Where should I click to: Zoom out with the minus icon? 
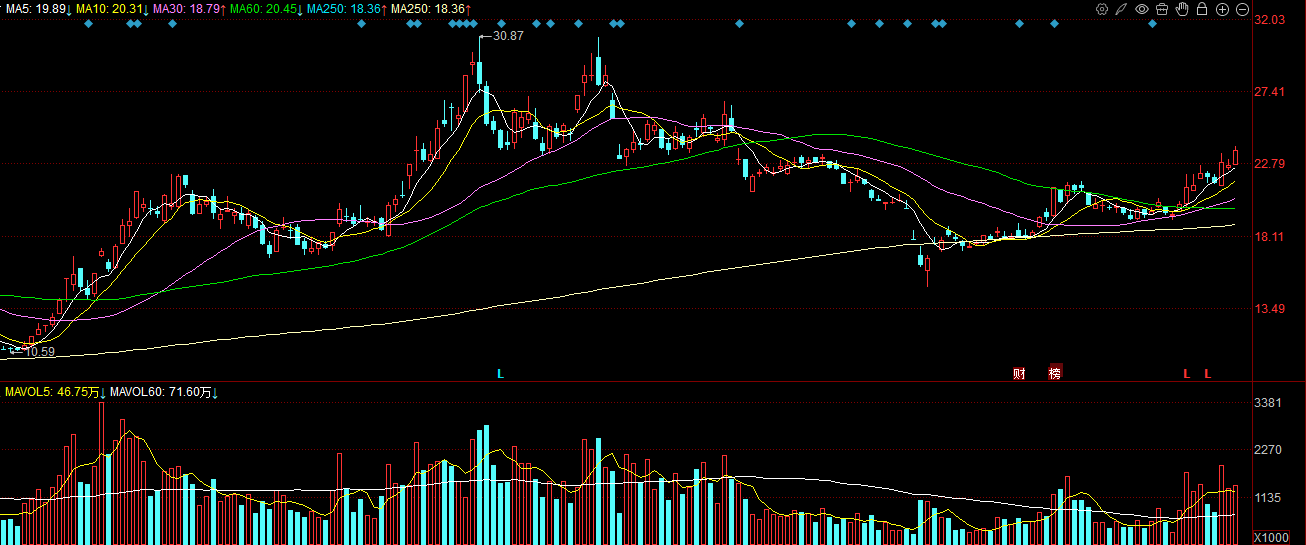click(x=1242, y=9)
